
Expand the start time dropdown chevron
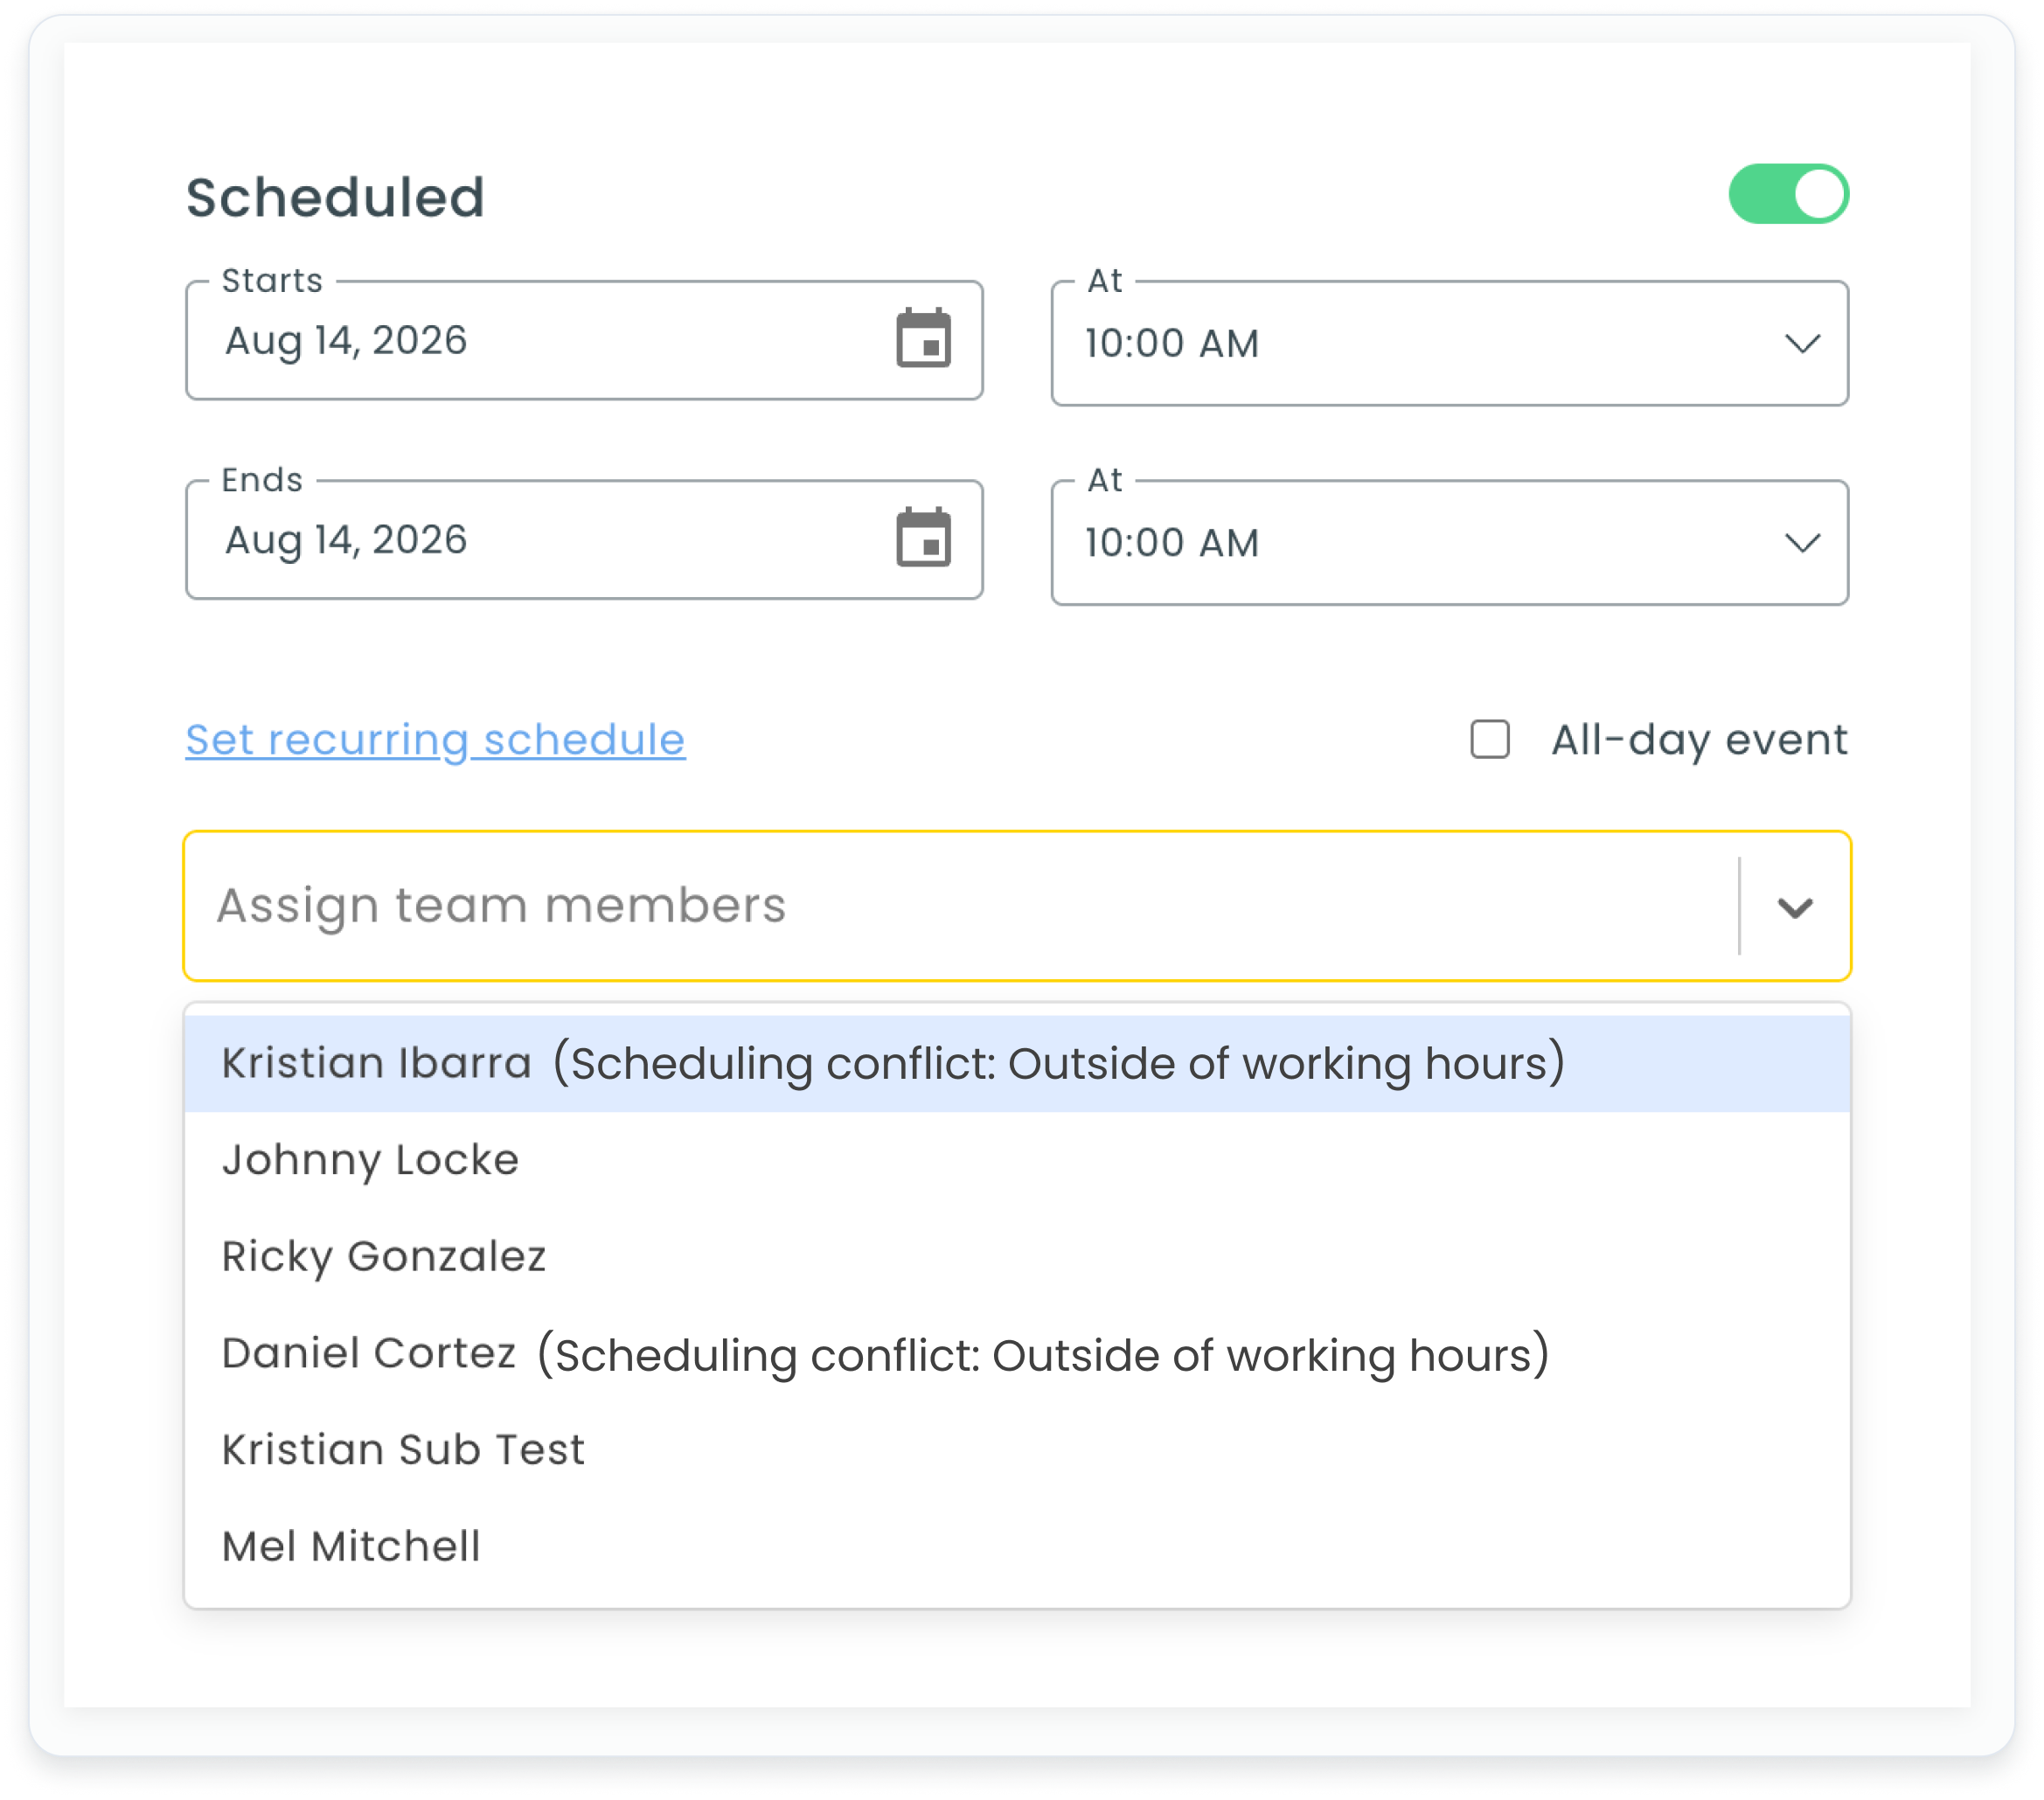click(1802, 344)
